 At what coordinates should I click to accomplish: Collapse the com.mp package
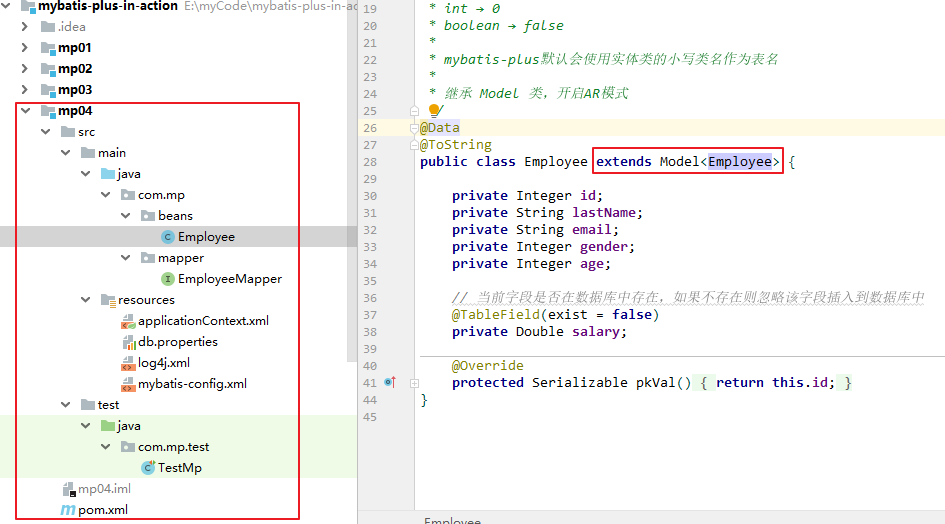pos(105,195)
